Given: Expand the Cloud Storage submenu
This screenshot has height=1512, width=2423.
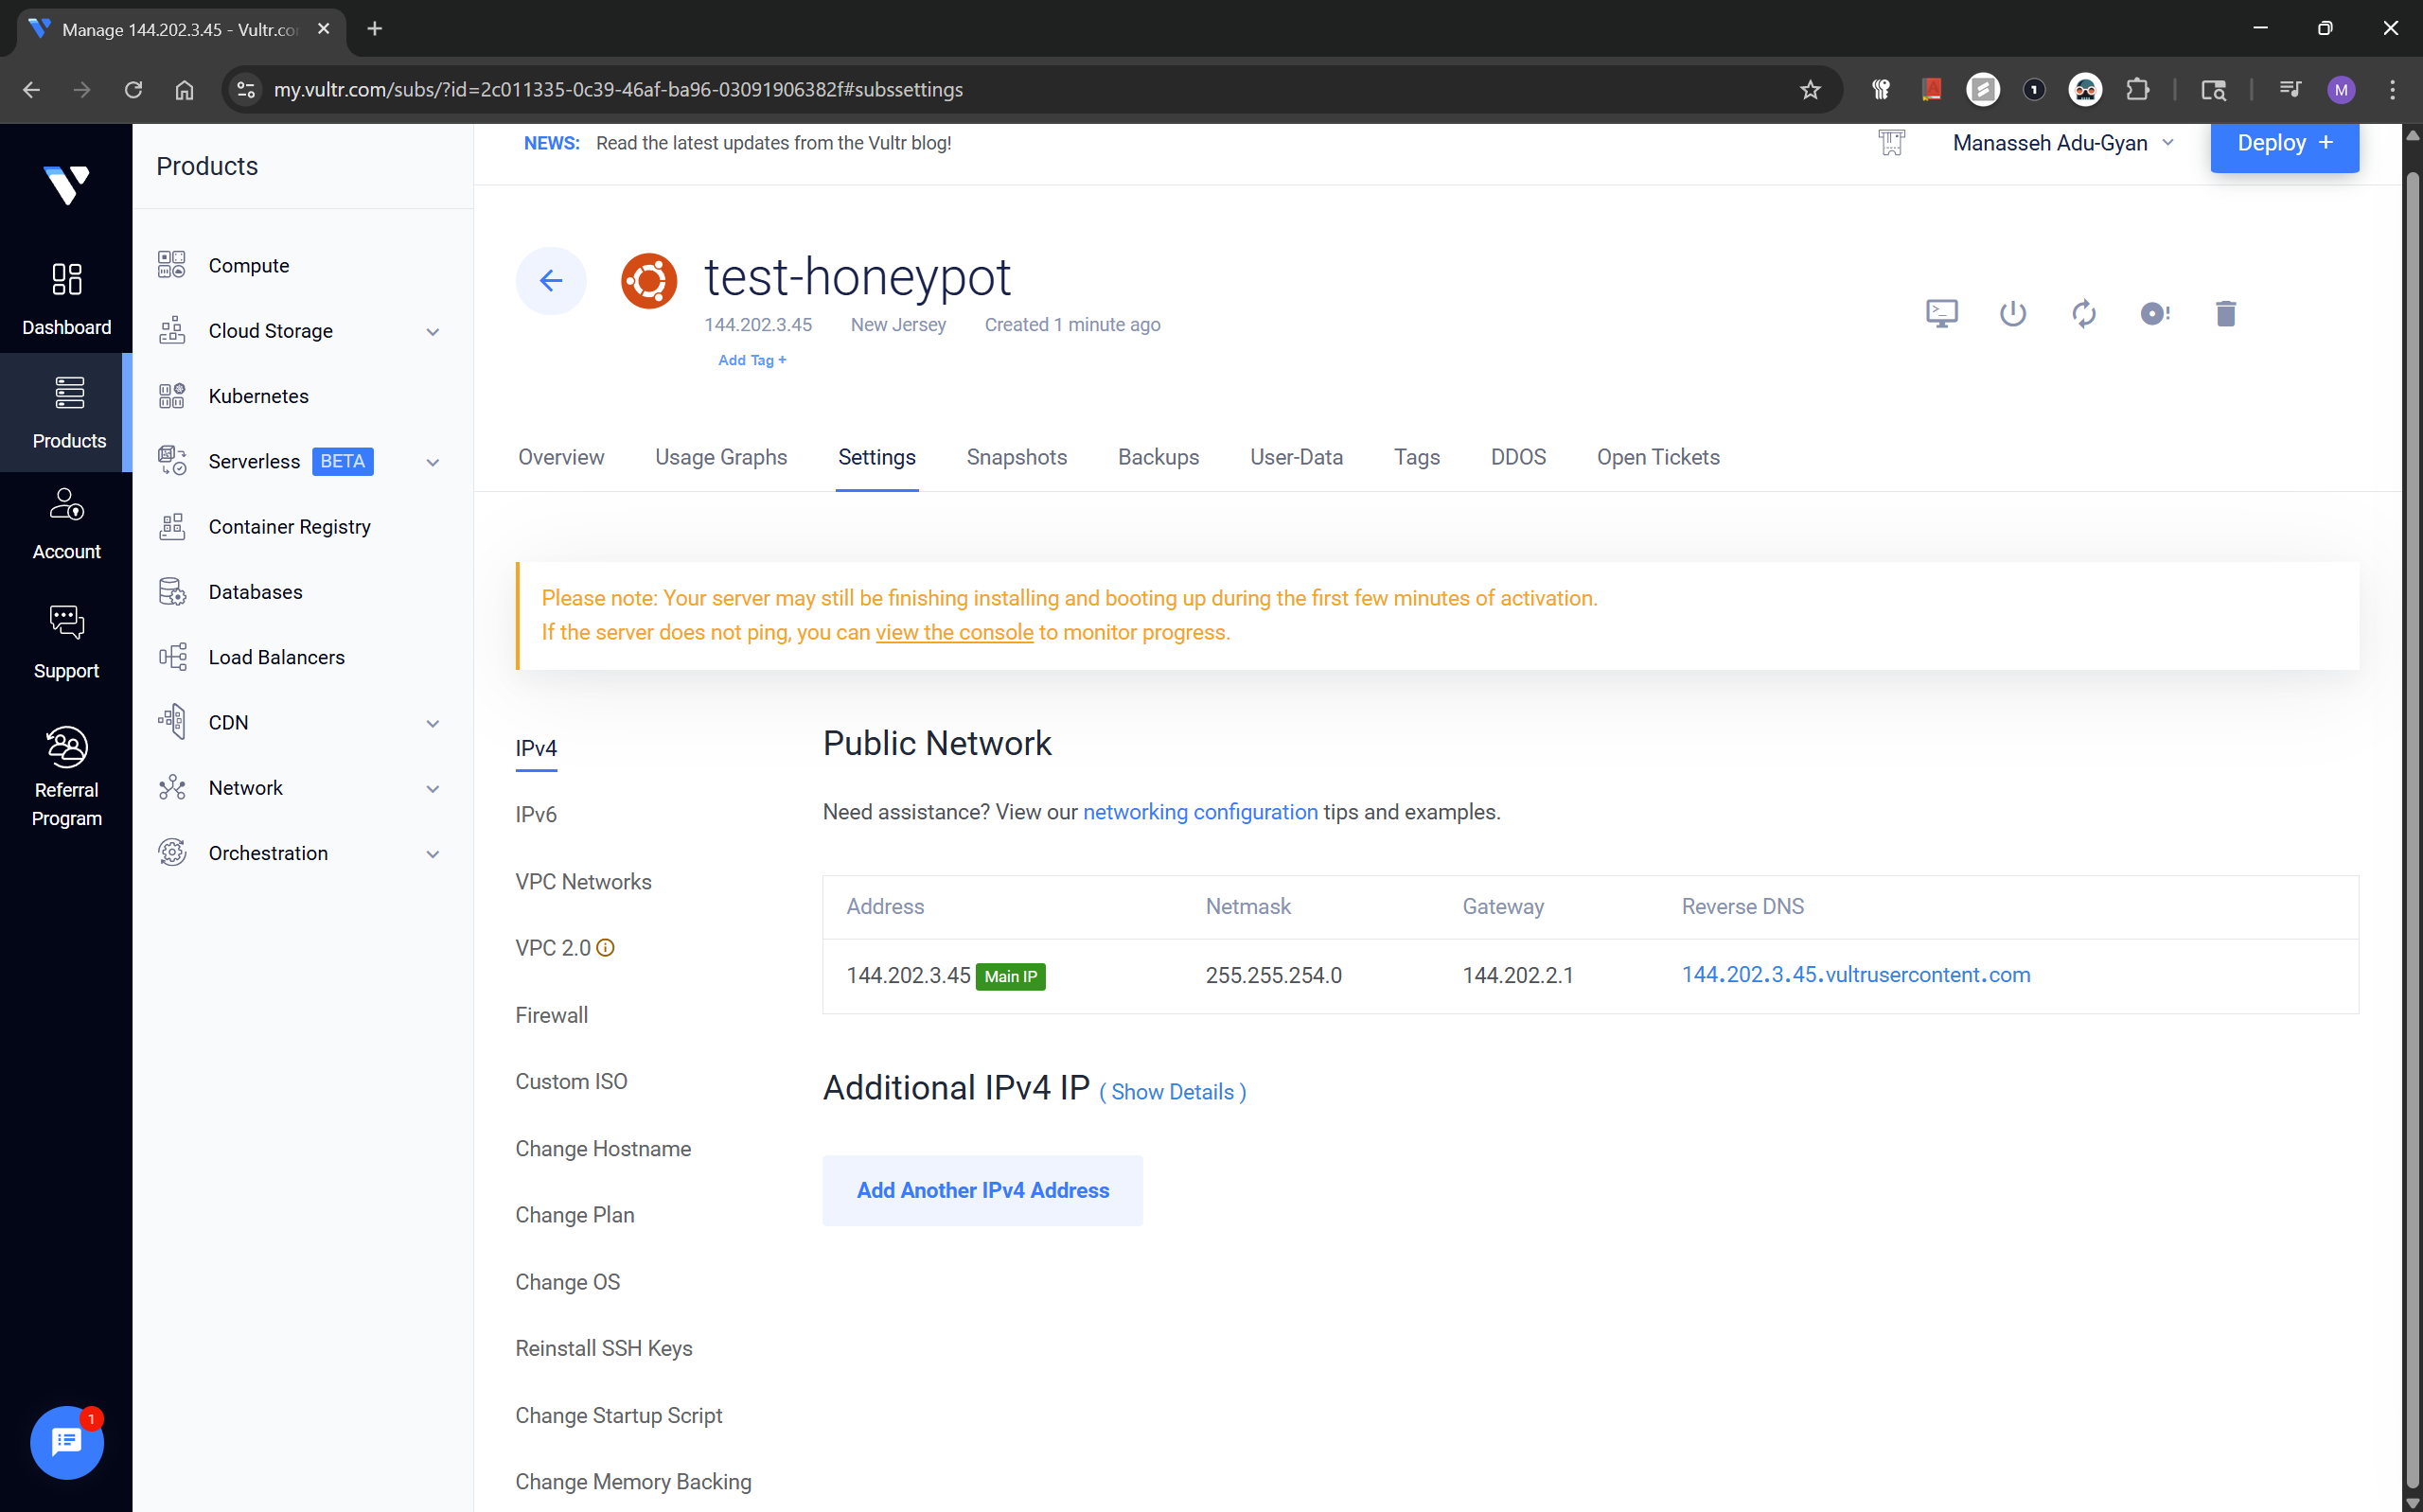Looking at the screenshot, I should point(433,332).
